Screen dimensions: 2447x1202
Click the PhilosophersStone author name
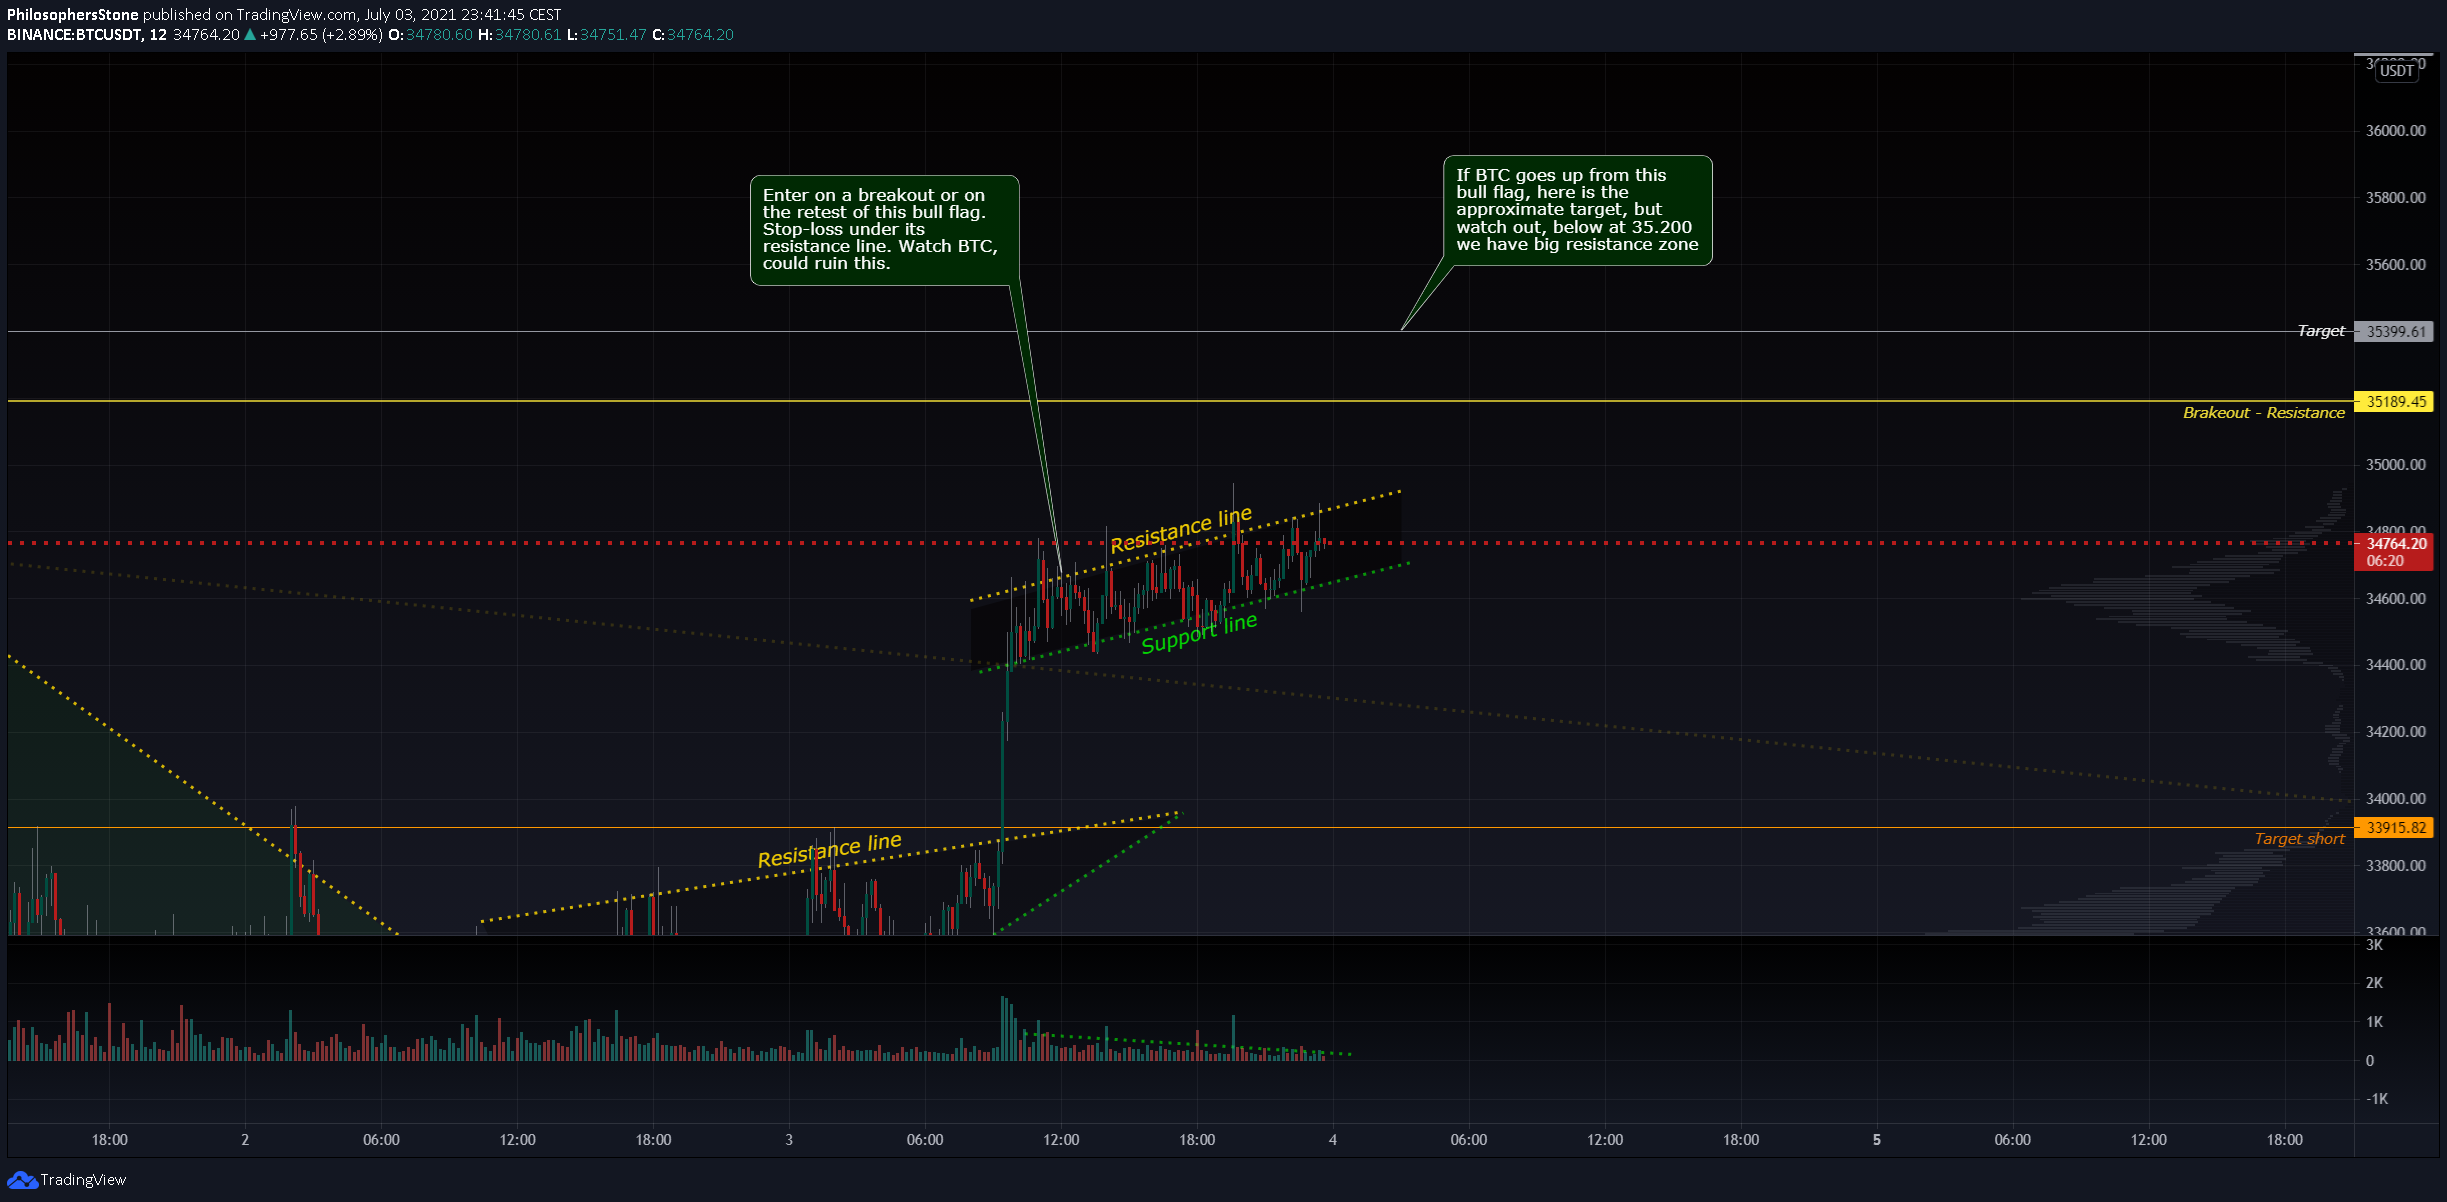pyautogui.click(x=73, y=15)
